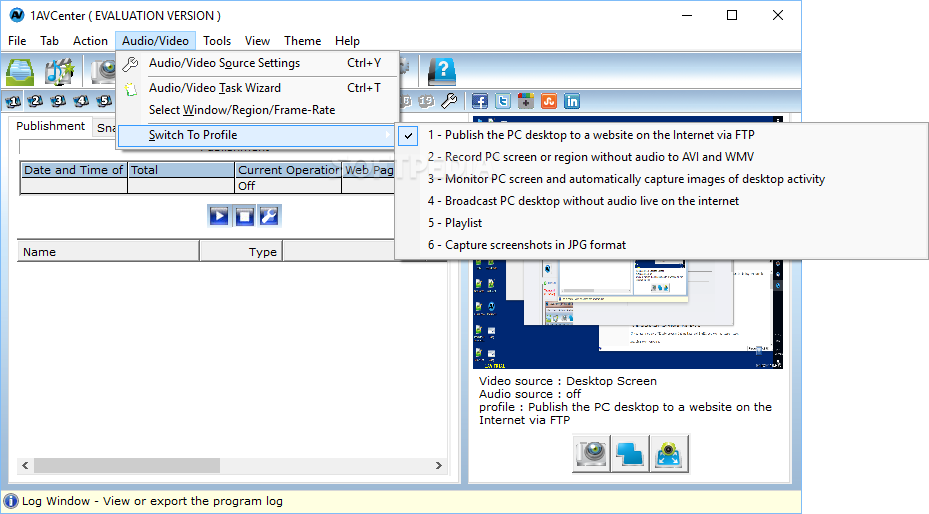Click the Name column header
This screenshot has height=514, width=929.
click(x=108, y=252)
